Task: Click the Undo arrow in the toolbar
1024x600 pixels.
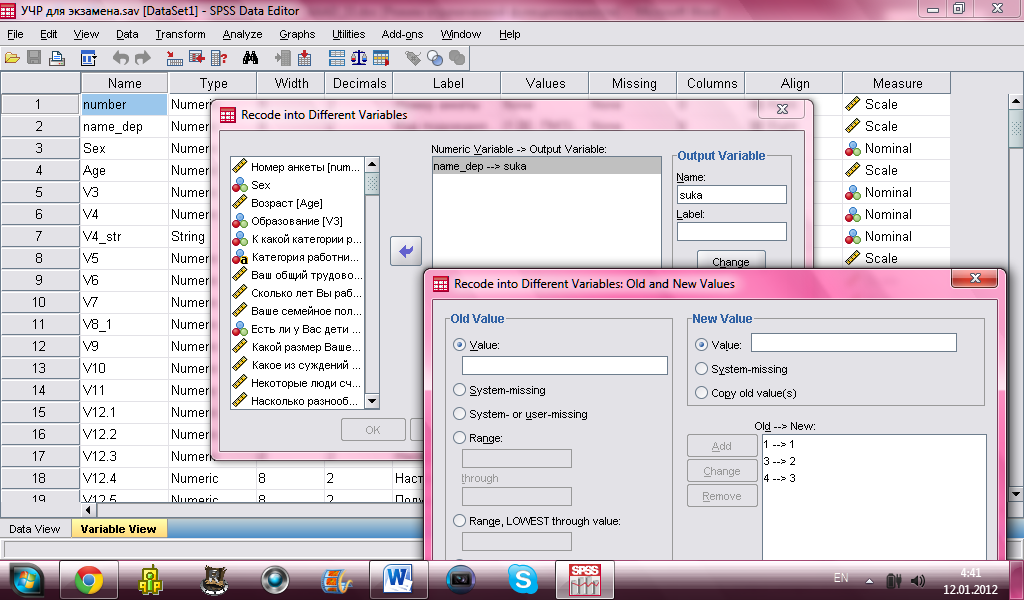Action: [120, 58]
